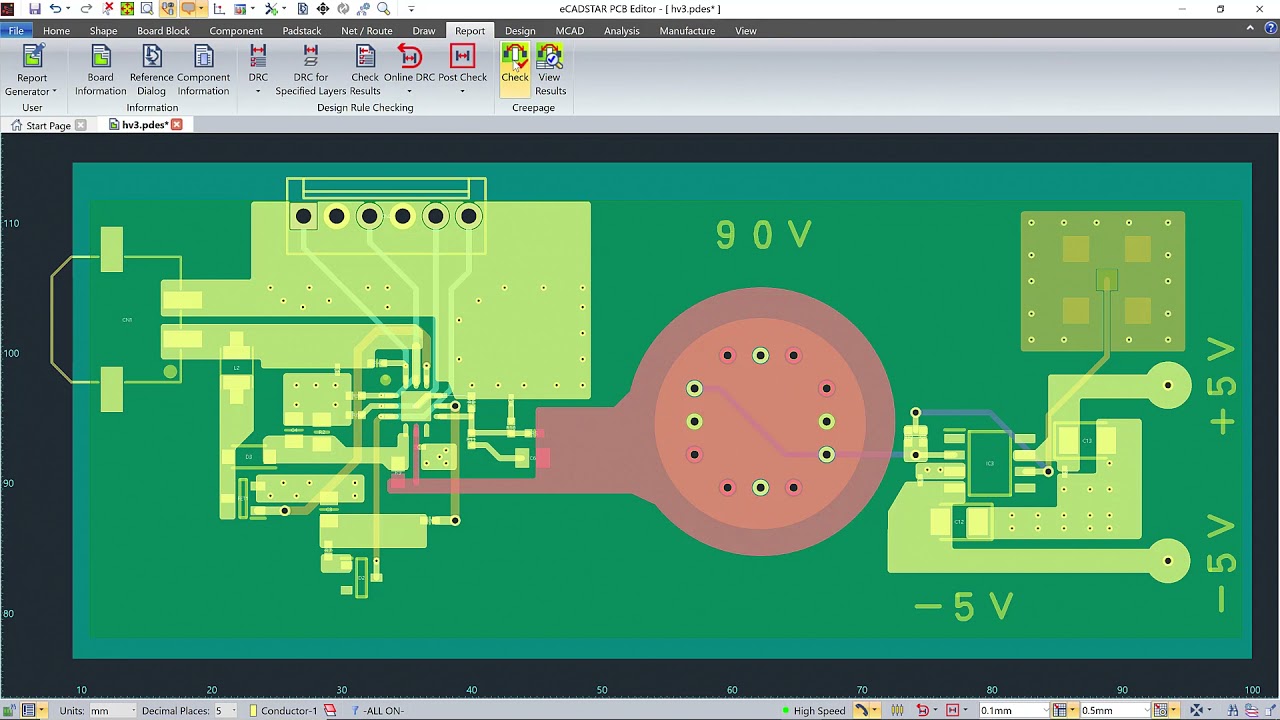This screenshot has height=720, width=1280.
Task: Close the hv3.pdes document tab
Action: pos(177,125)
